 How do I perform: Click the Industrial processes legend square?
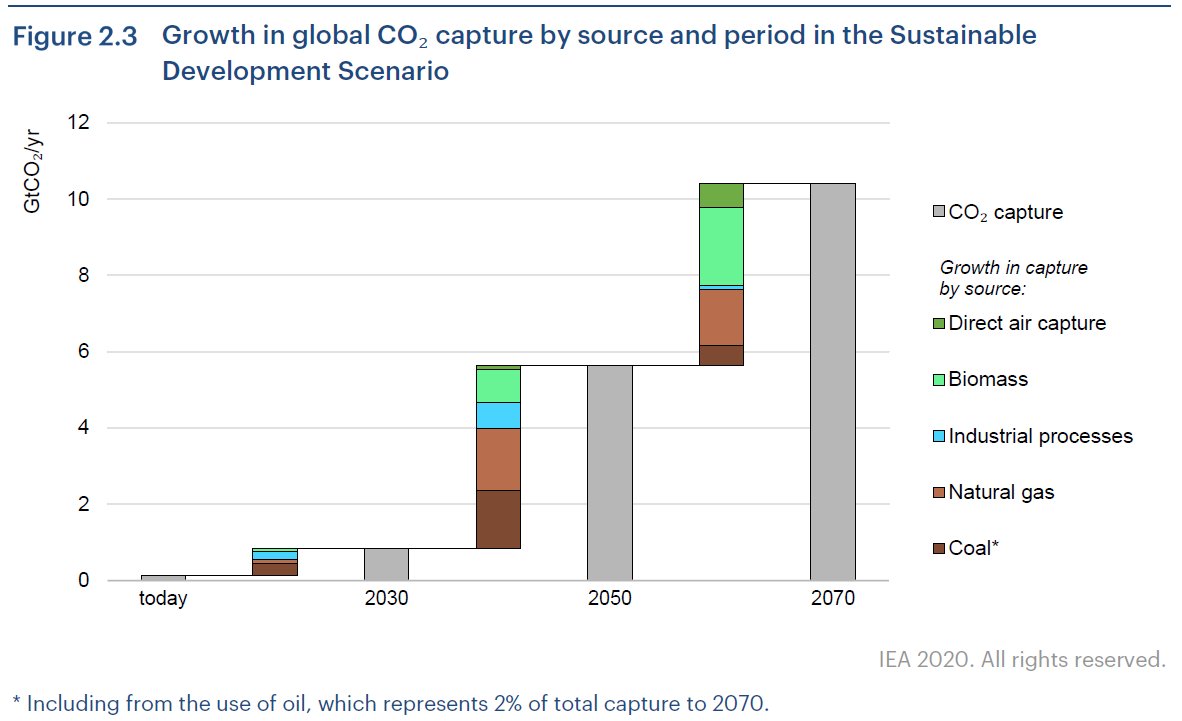click(939, 436)
